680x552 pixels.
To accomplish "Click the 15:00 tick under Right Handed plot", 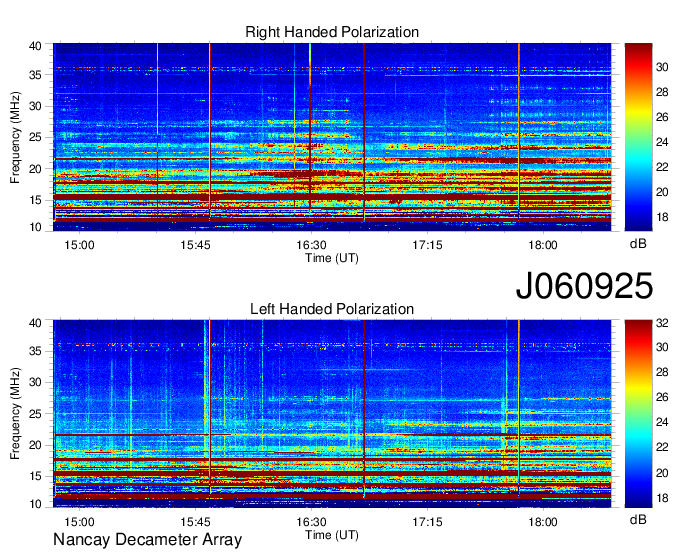I will pyautogui.click(x=79, y=245).
